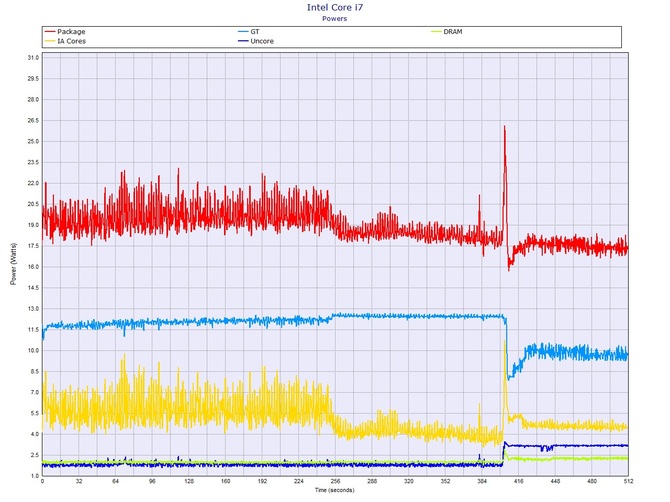Click the 7.0 y-axis tick value
Screen dimensions: 670x502
tap(35, 393)
